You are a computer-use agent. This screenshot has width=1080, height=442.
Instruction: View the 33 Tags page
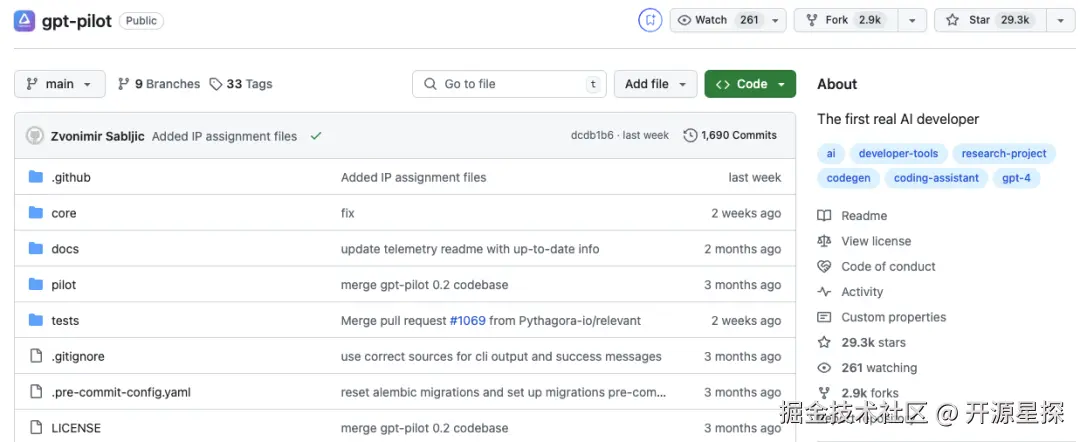pos(241,84)
